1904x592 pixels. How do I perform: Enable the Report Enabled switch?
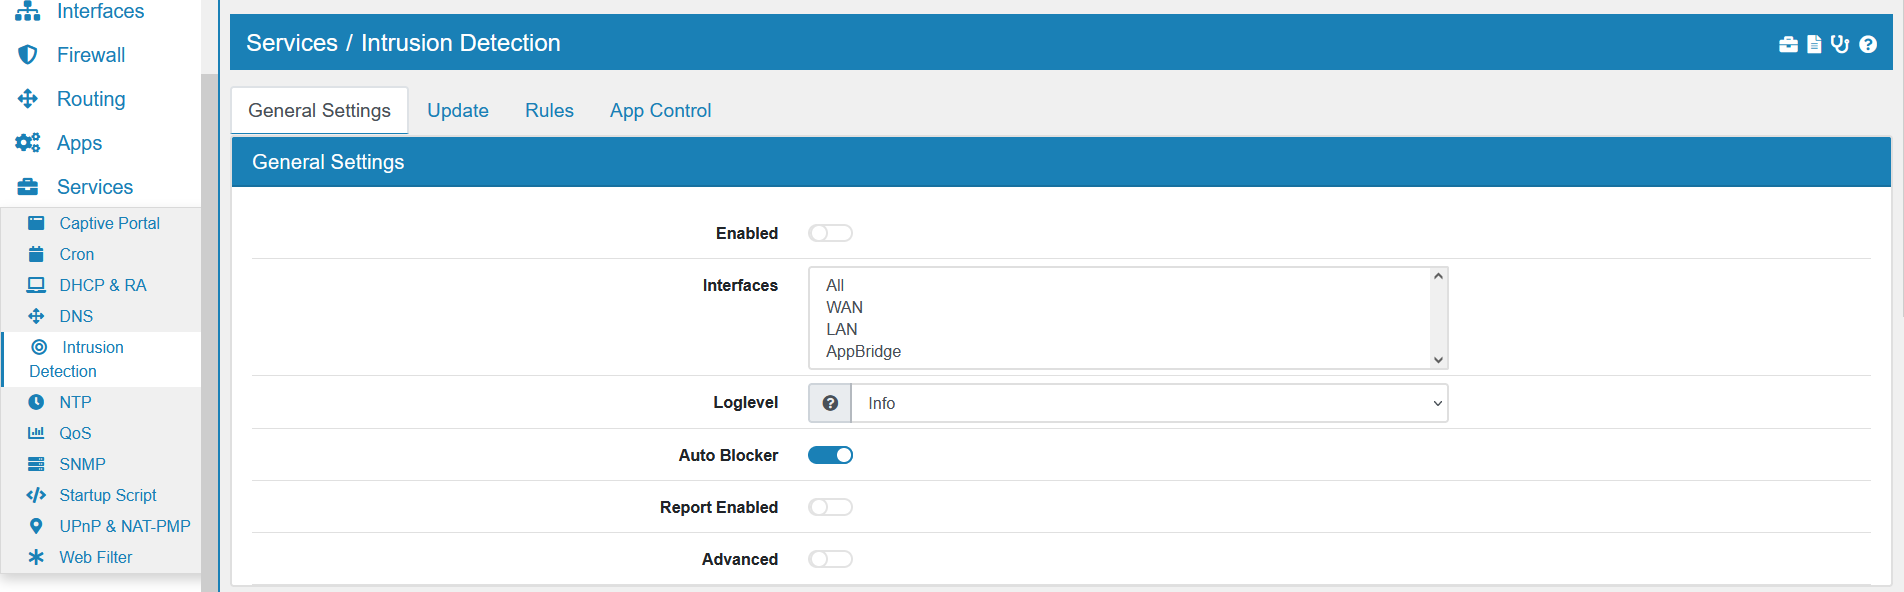pyautogui.click(x=830, y=507)
